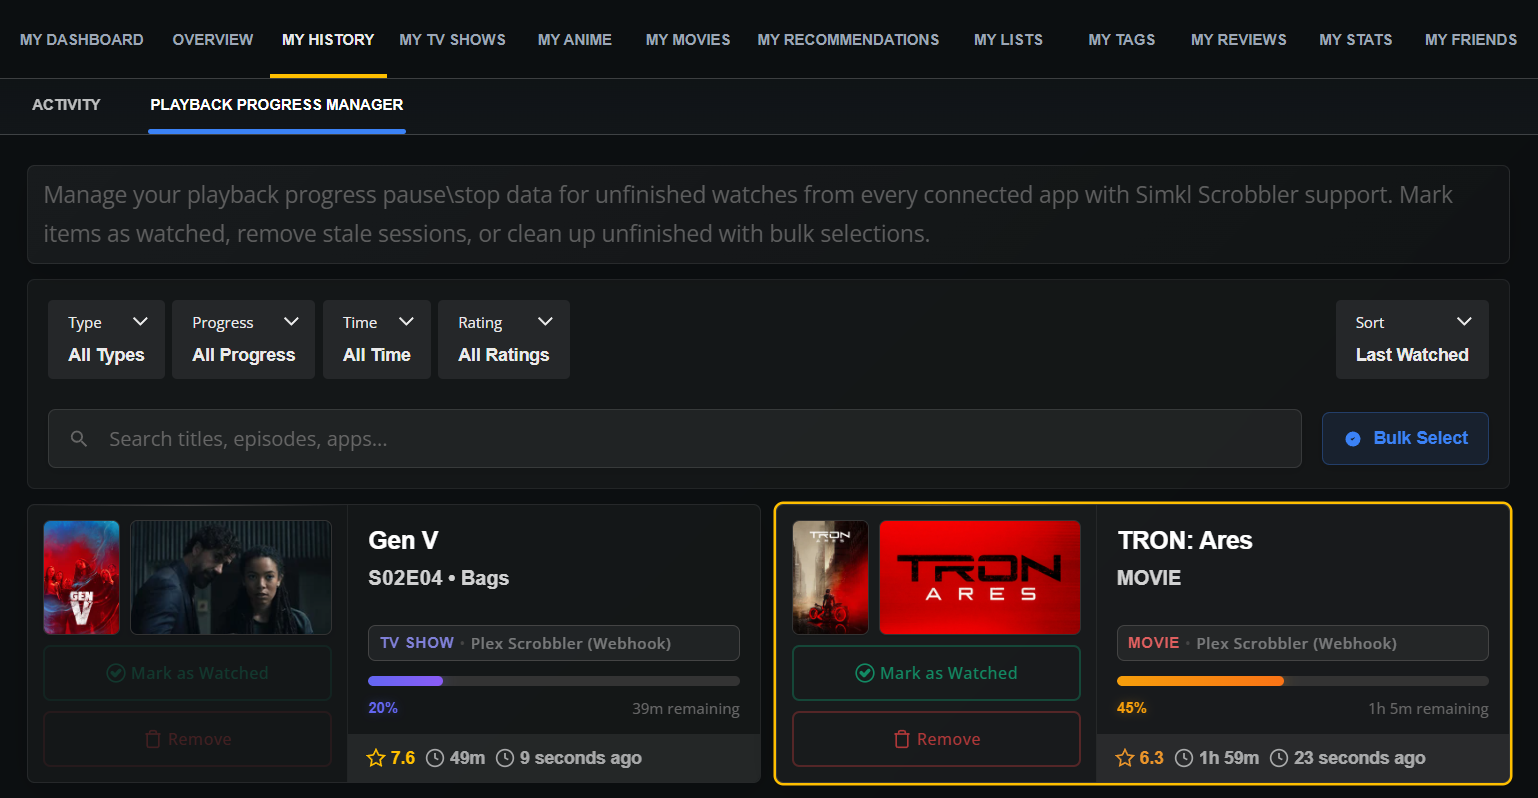Open the Sort by Last Watched dropdown

[x=1411, y=339]
